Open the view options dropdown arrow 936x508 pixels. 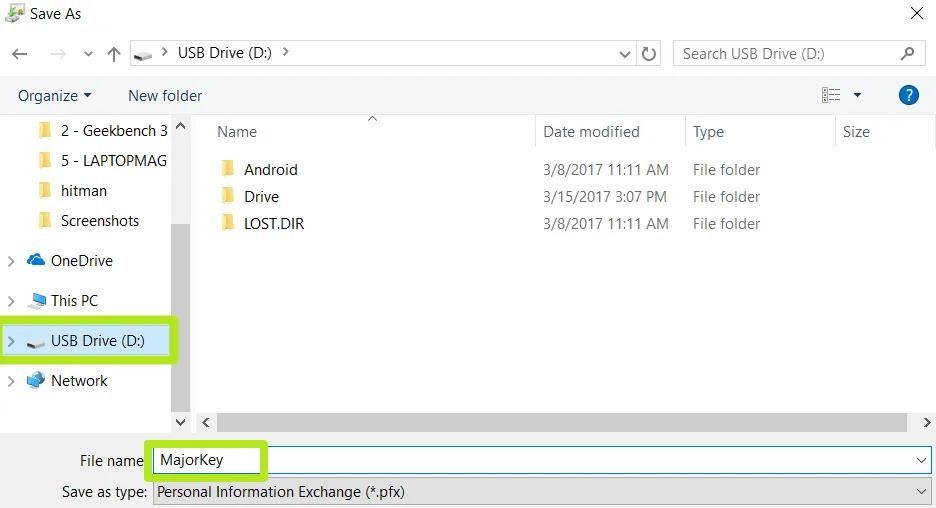tap(857, 95)
